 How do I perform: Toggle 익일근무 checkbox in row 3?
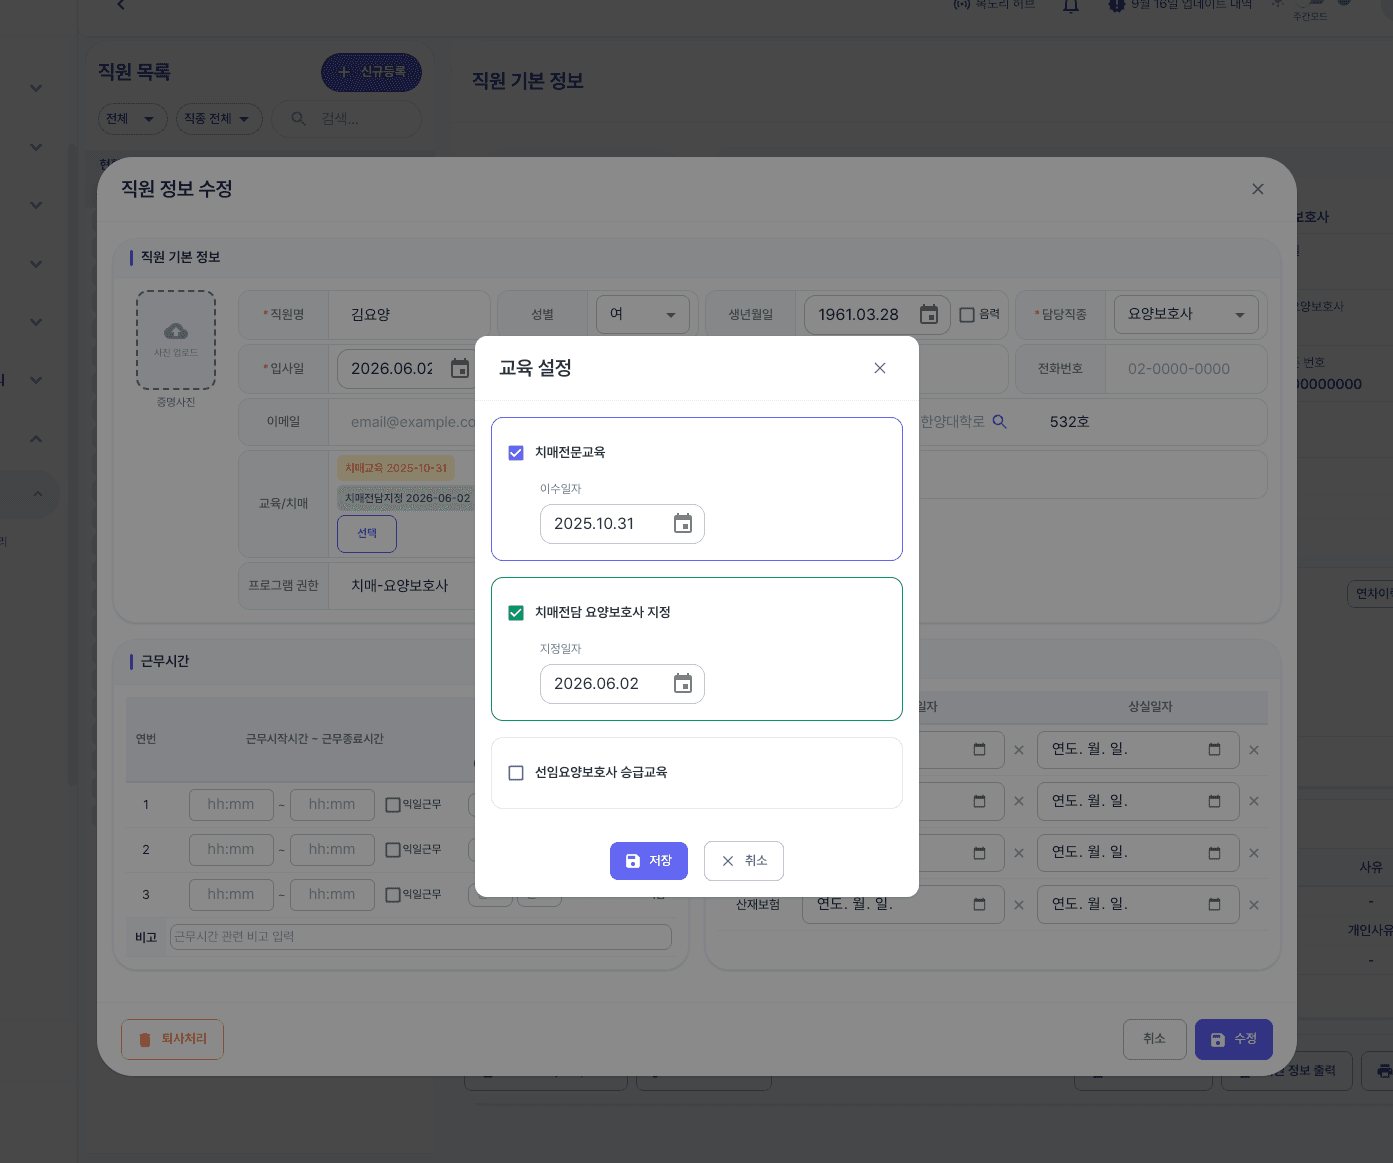(393, 895)
